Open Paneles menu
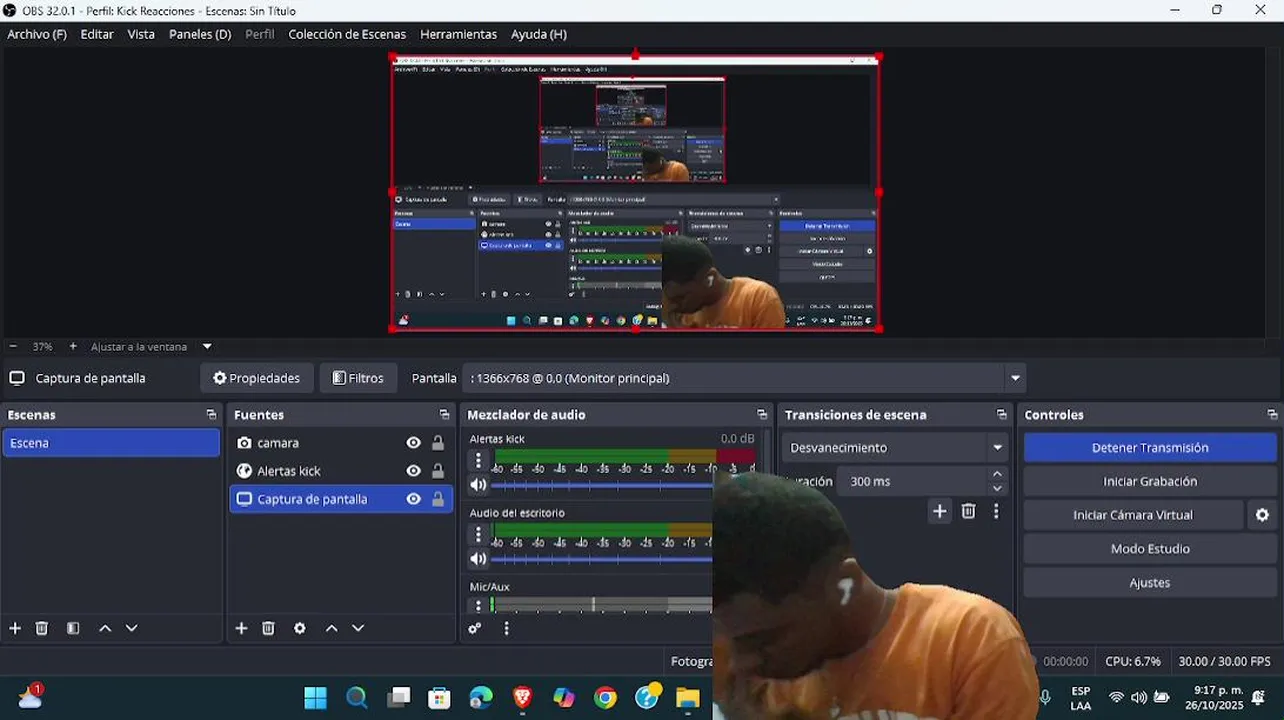 pos(200,34)
